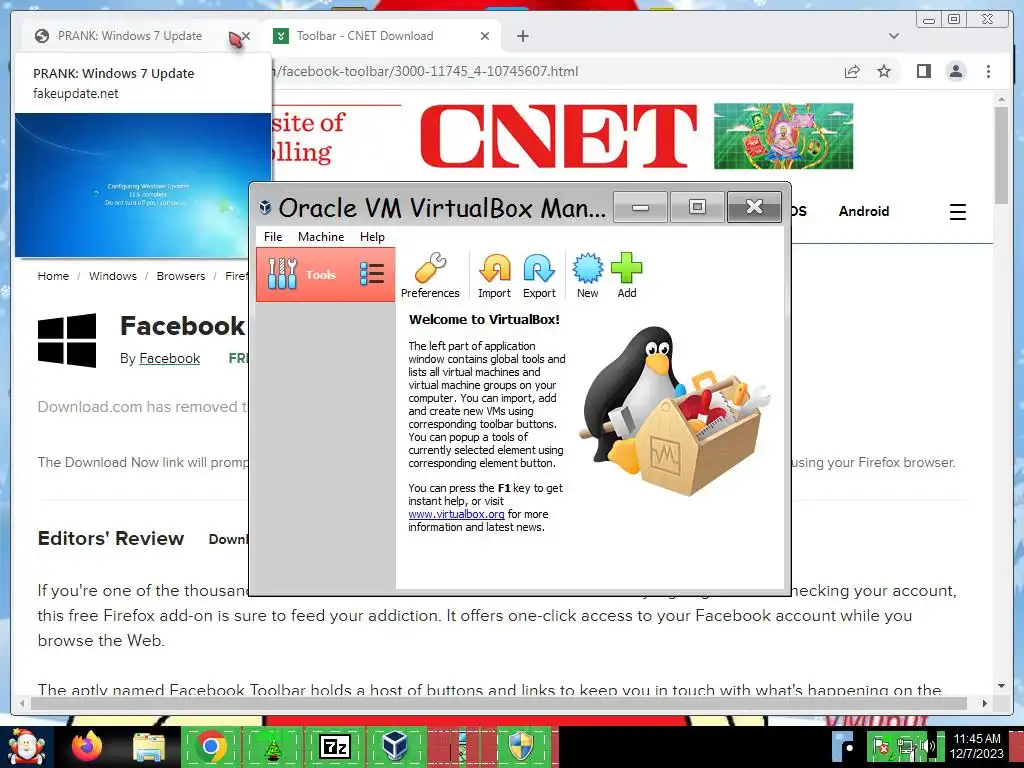Click Windows in the breadcrumb
The height and width of the screenshot is (768, 1024).
tap(113, 276)
